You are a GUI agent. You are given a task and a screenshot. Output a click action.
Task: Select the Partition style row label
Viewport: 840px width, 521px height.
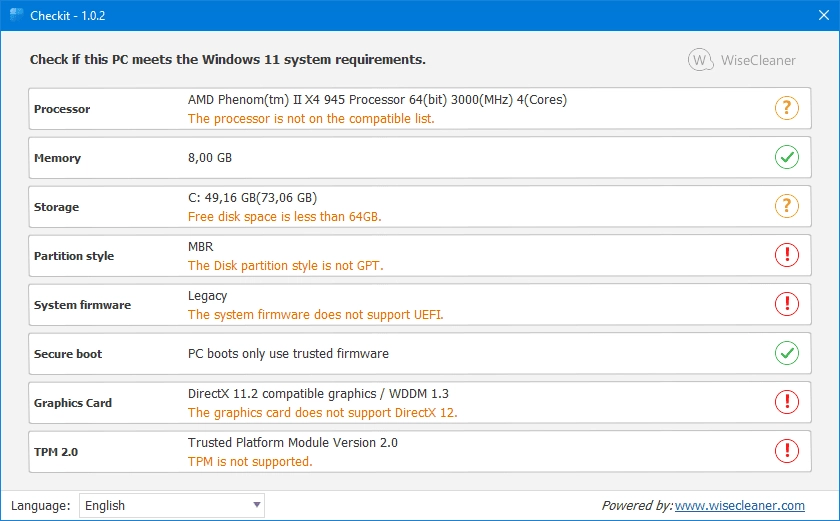click(74, 256)
